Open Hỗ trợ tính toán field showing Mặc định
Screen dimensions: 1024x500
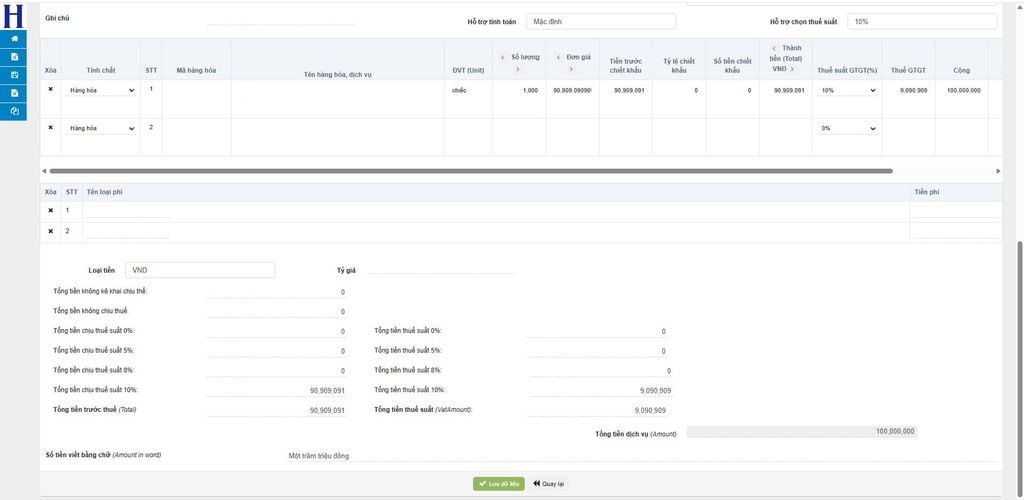tap(615, 21)
